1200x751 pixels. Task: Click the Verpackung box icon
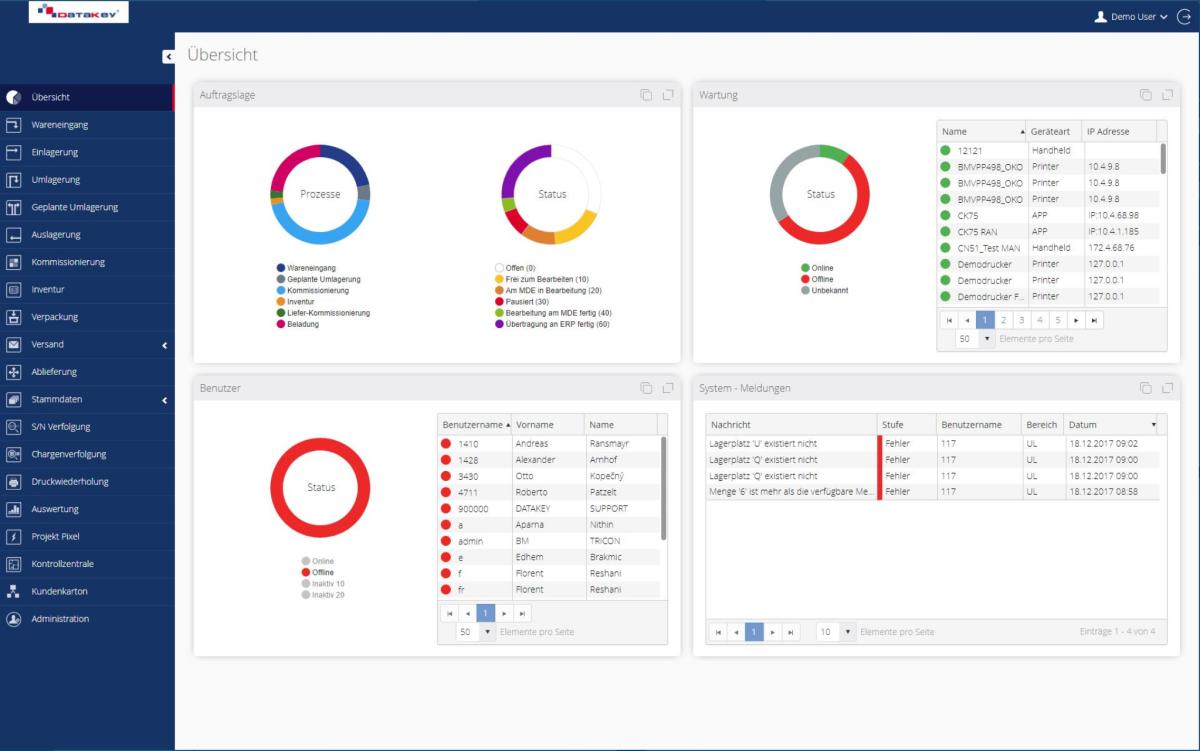tap(14, 317)
